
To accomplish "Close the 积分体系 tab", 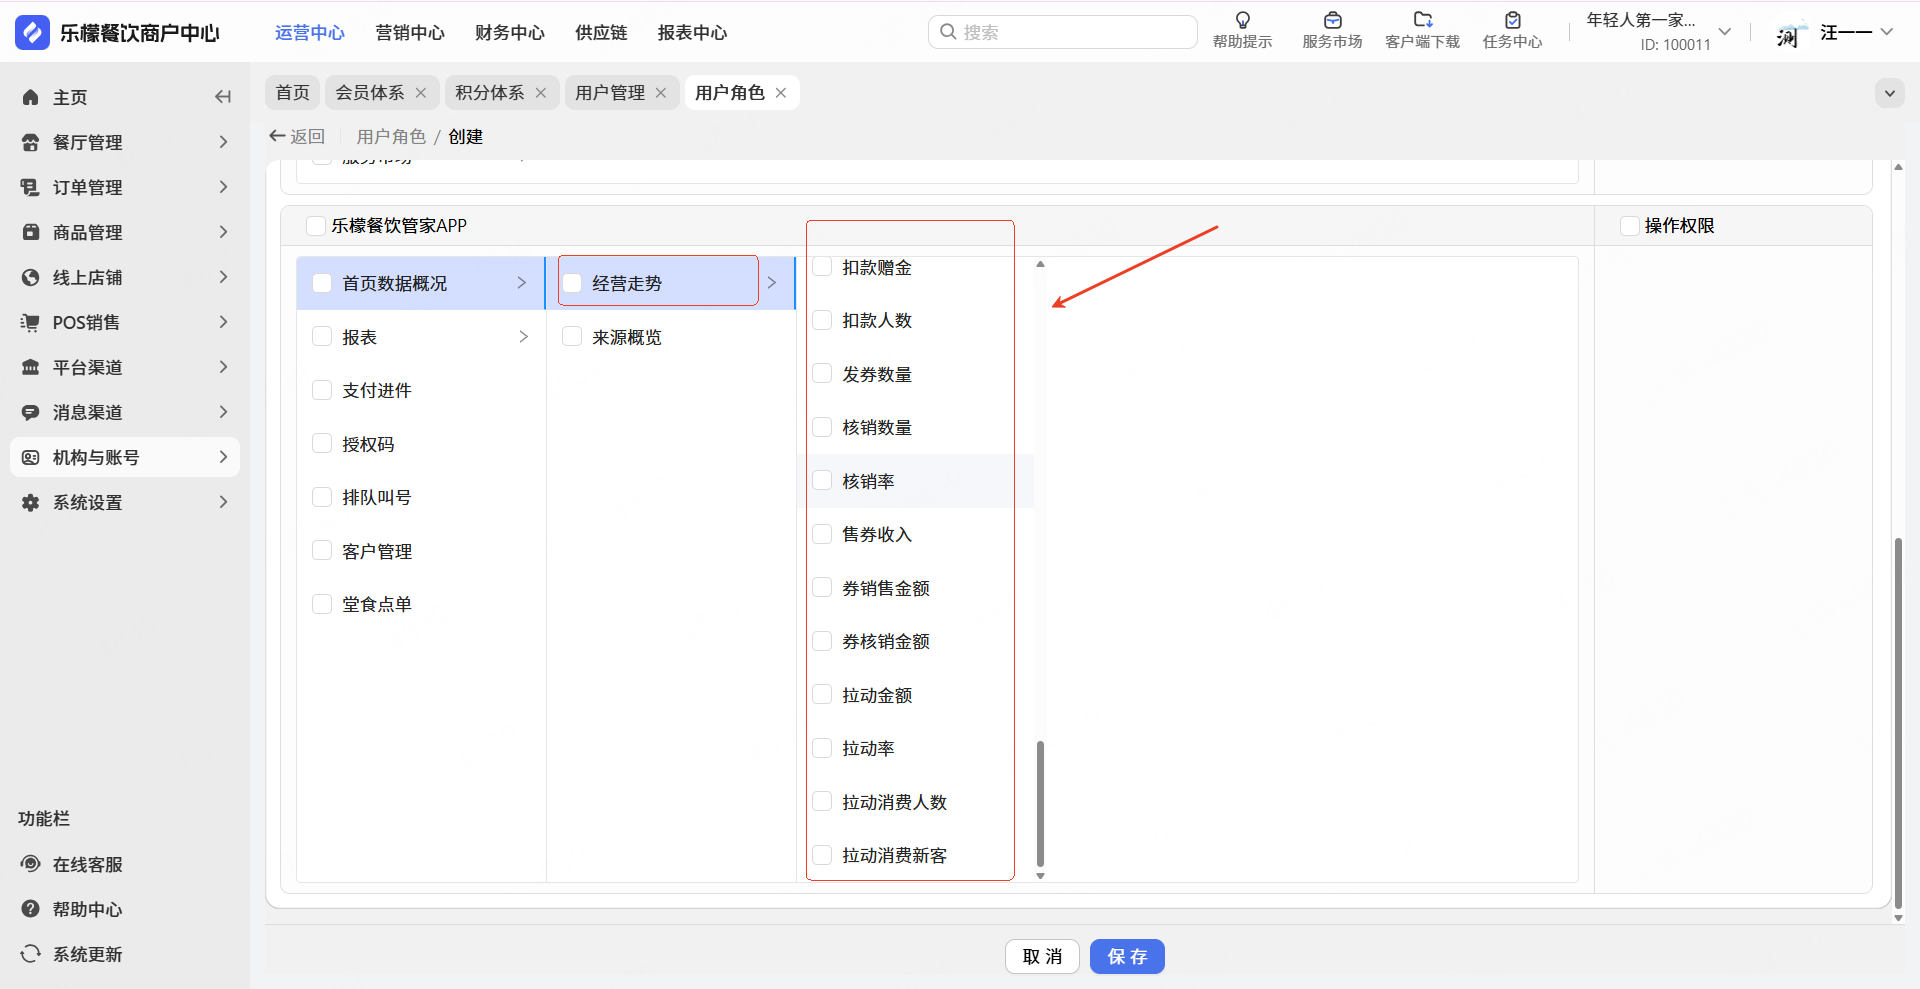I will (x=541, y=93).
